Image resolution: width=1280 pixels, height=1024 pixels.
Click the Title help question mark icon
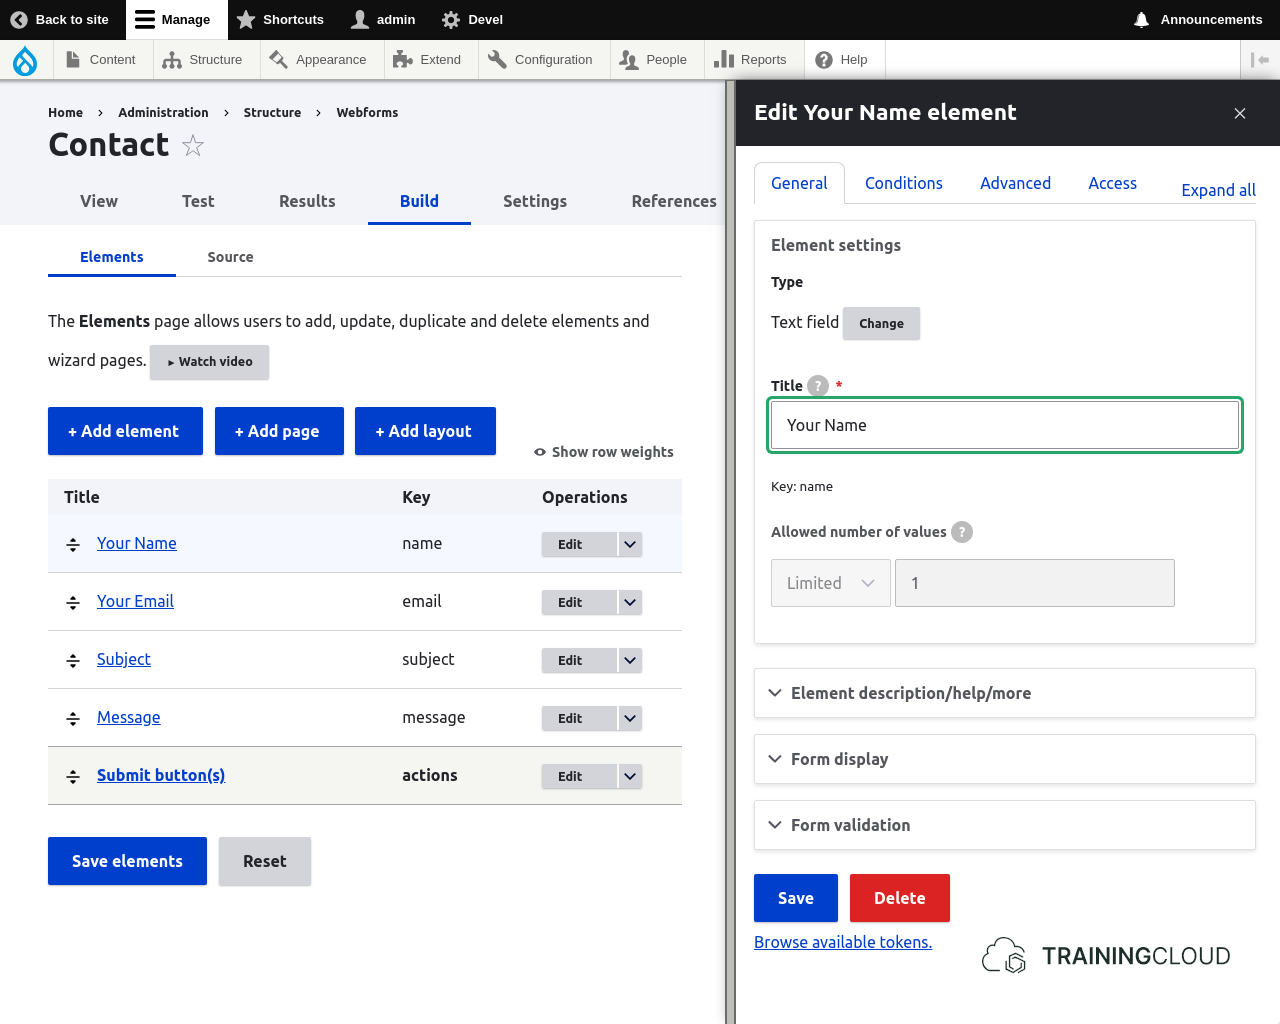(x=818, y=386)
